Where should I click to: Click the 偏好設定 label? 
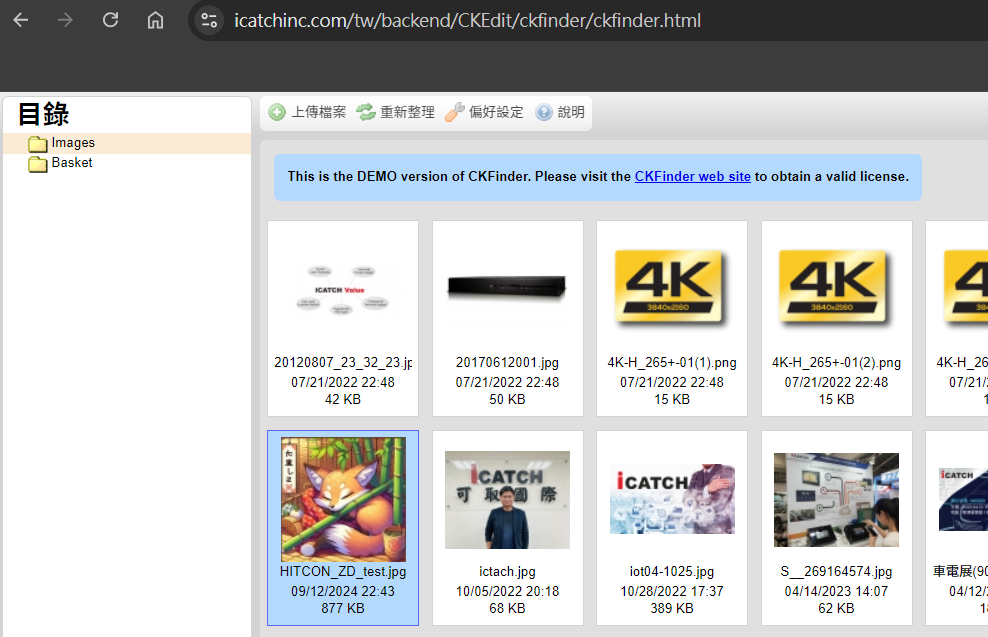tap(496, 112)
